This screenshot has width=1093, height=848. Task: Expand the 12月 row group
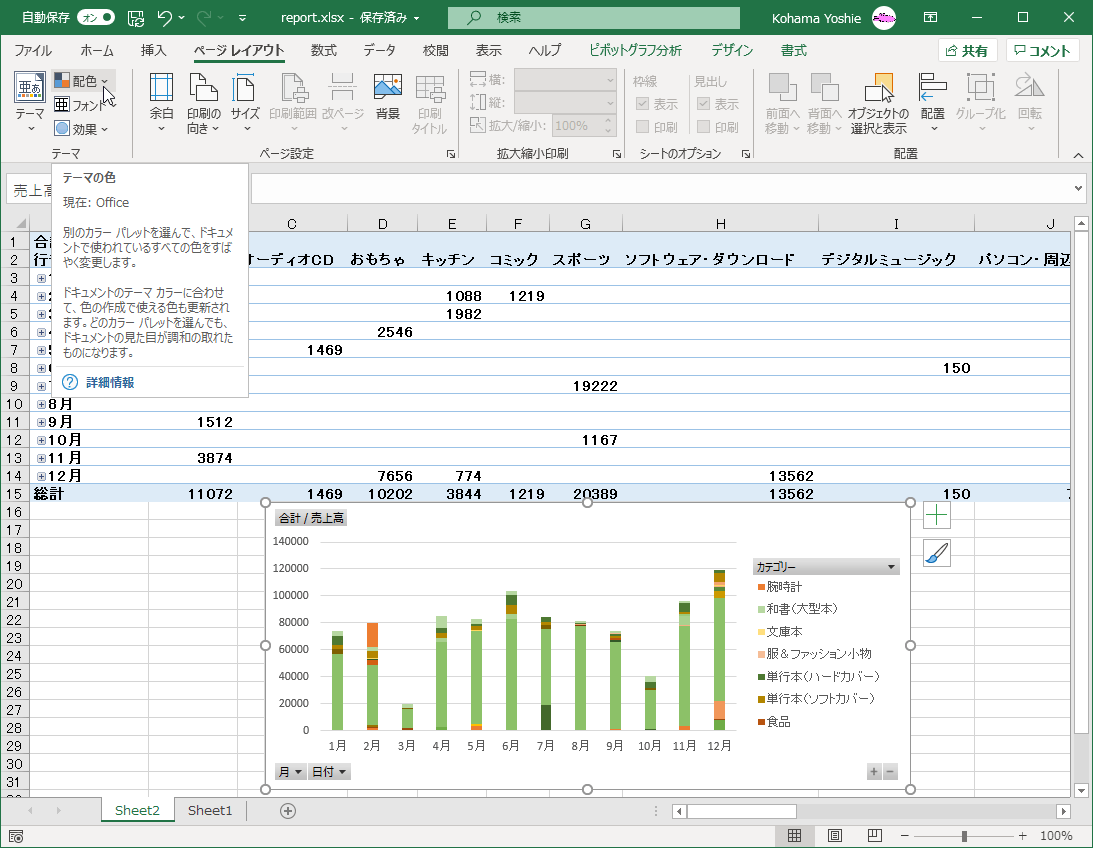pos(41,476)
